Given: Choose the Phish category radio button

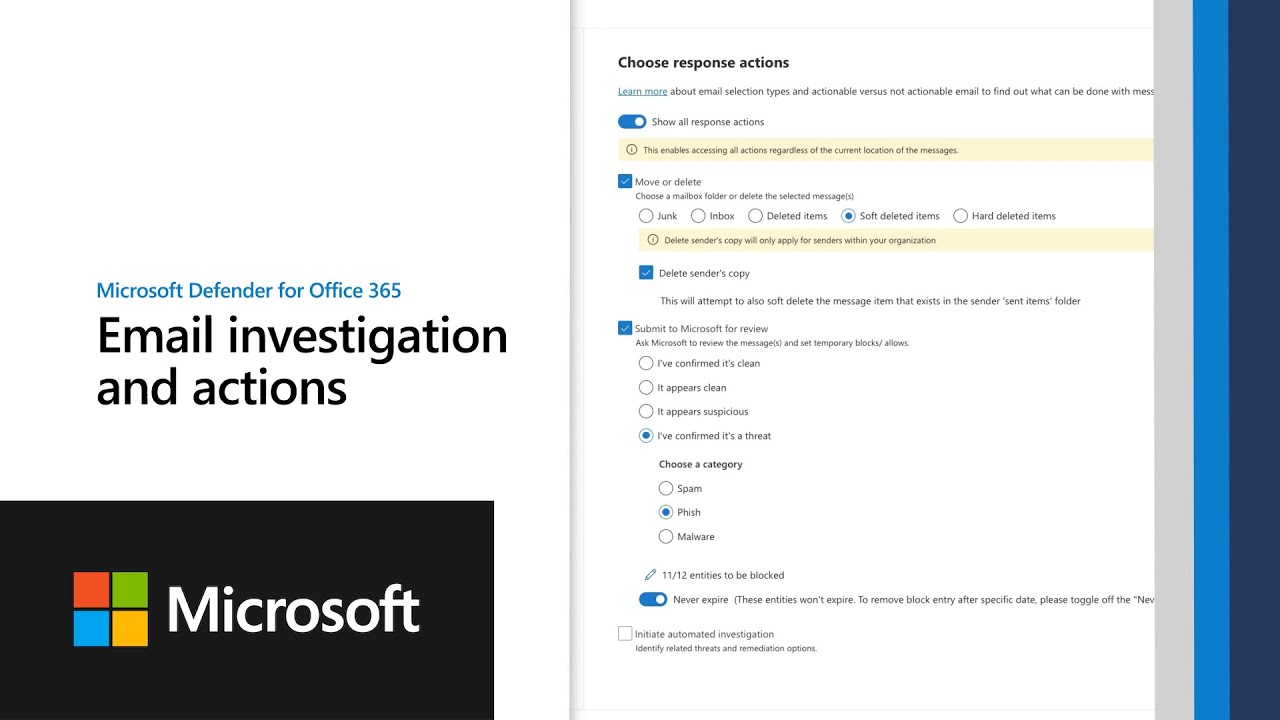Looking at the screenshot, I should (666, 512).
